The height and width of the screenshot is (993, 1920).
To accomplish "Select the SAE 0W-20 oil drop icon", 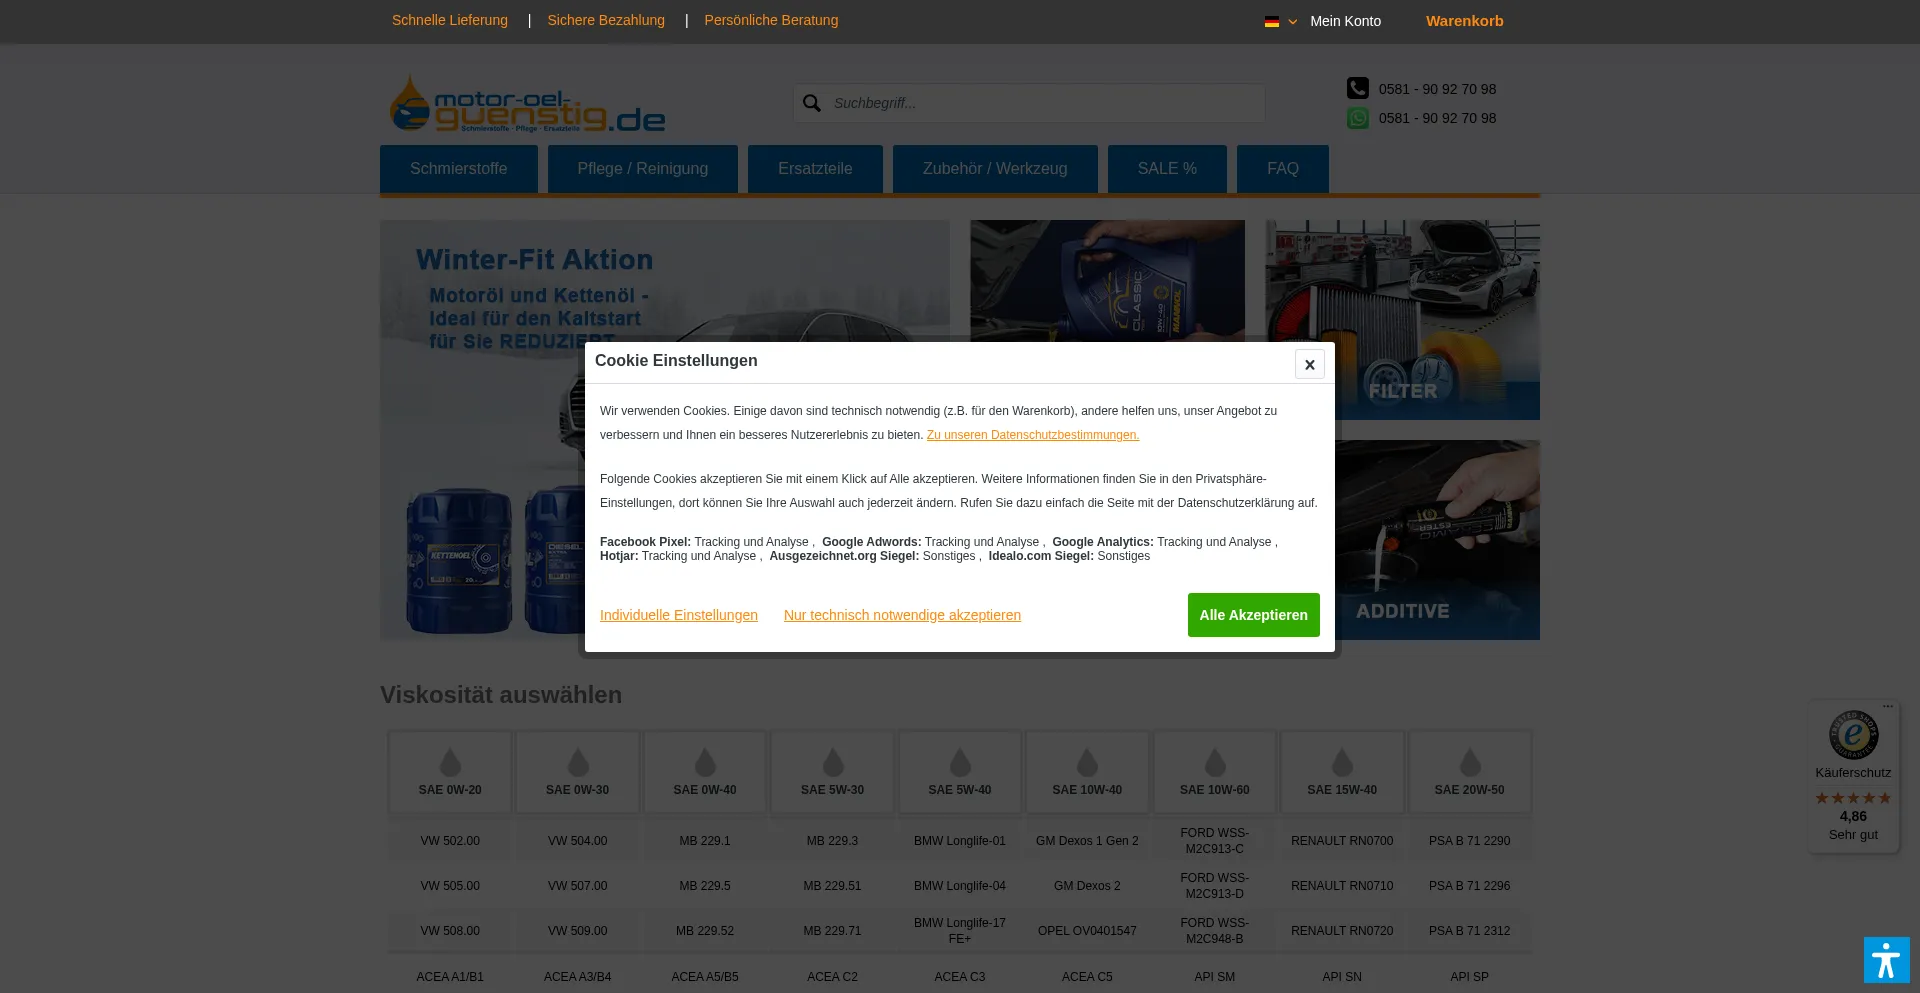I will (450, 762).
